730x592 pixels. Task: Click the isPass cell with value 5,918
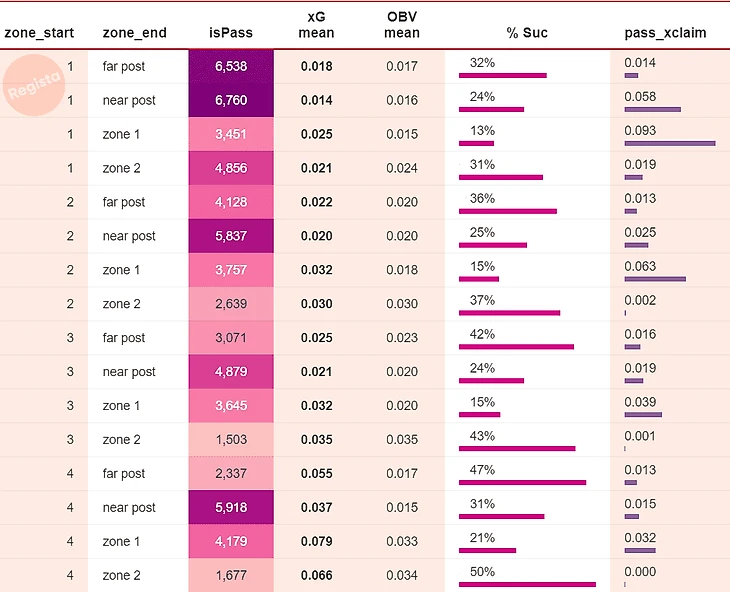(230, 508)
